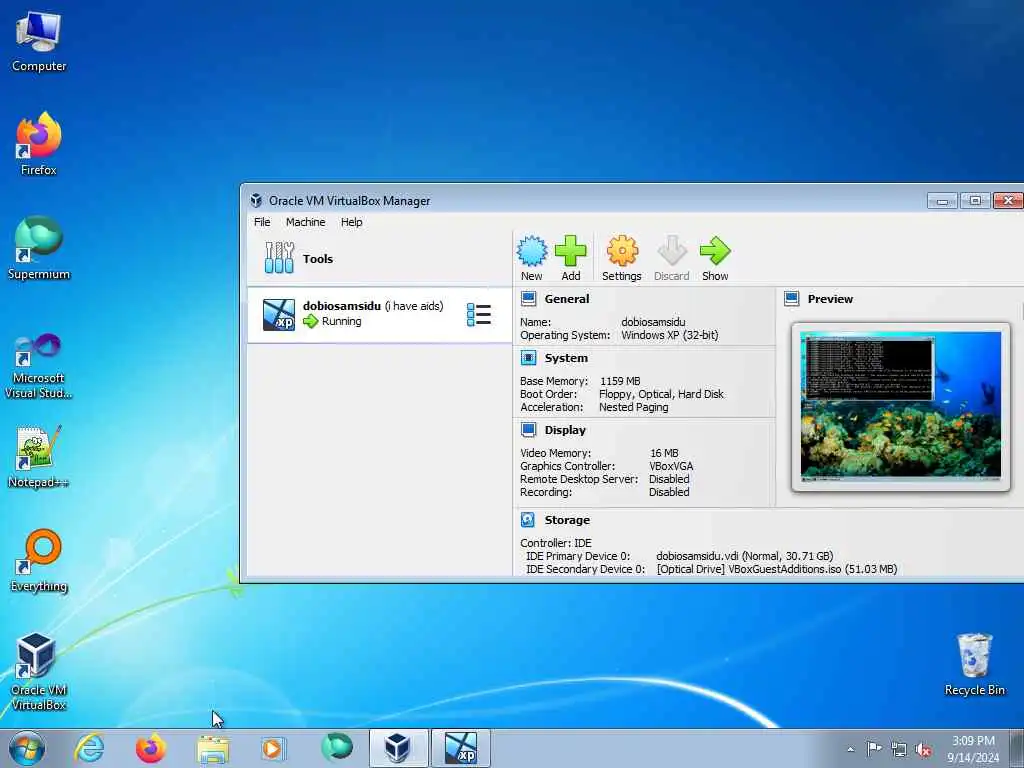Open the Help menu

point(351,222)
